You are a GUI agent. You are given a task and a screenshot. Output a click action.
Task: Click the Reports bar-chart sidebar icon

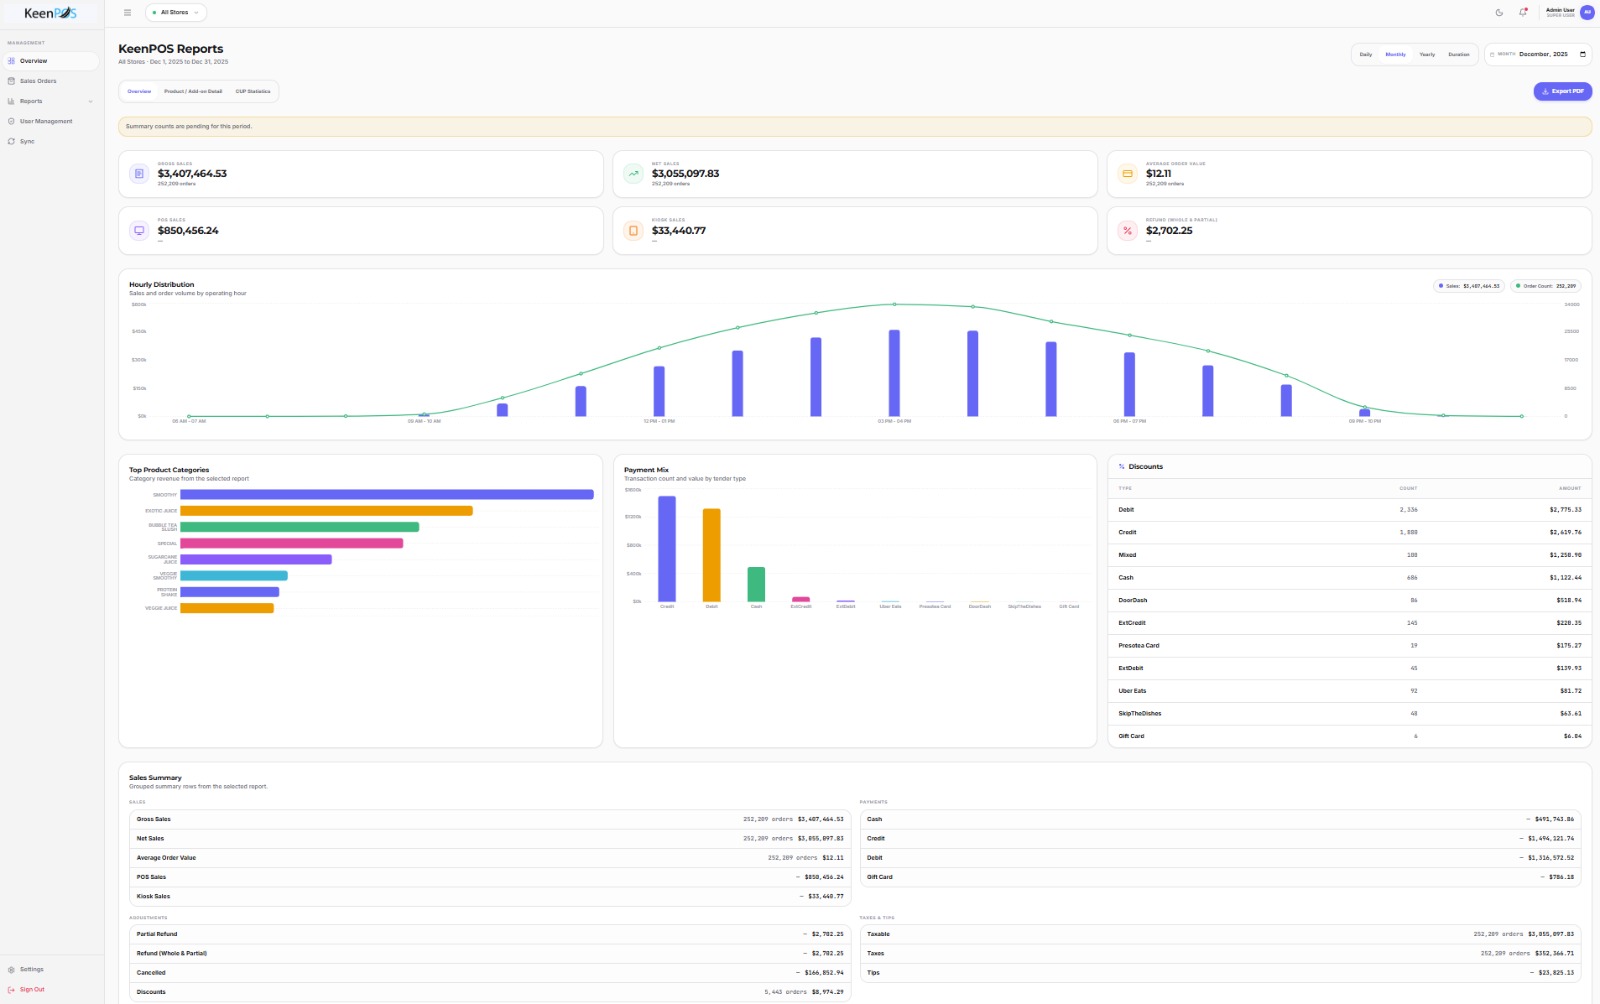[x=11, y=101]
